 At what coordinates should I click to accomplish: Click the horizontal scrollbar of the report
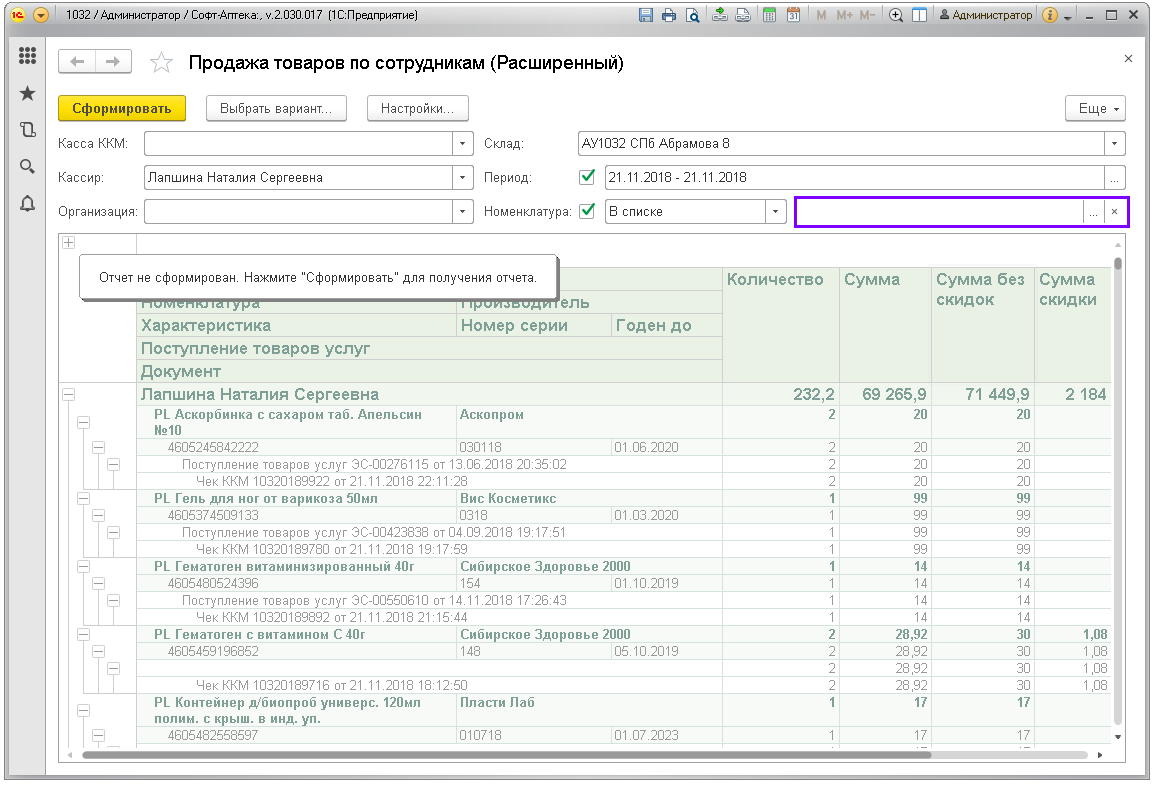[x=500, y=755]
